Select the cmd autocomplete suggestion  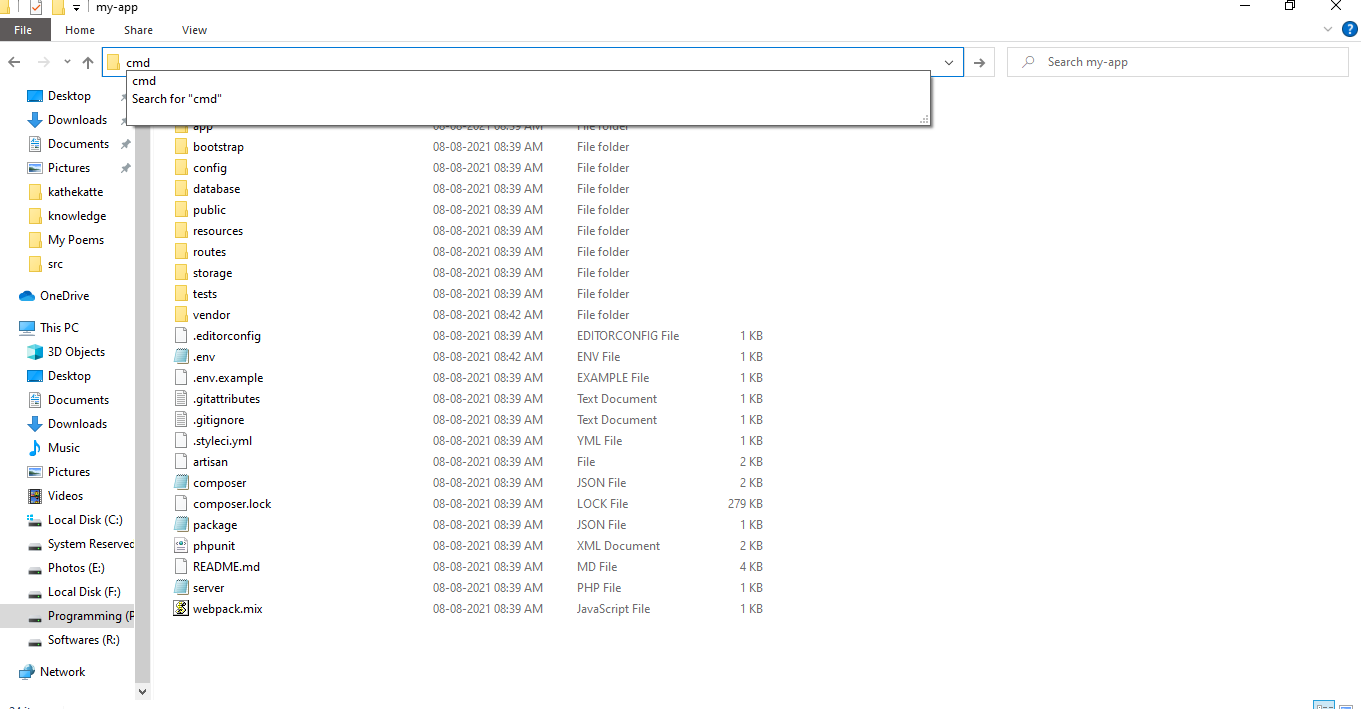pos(144,81)
